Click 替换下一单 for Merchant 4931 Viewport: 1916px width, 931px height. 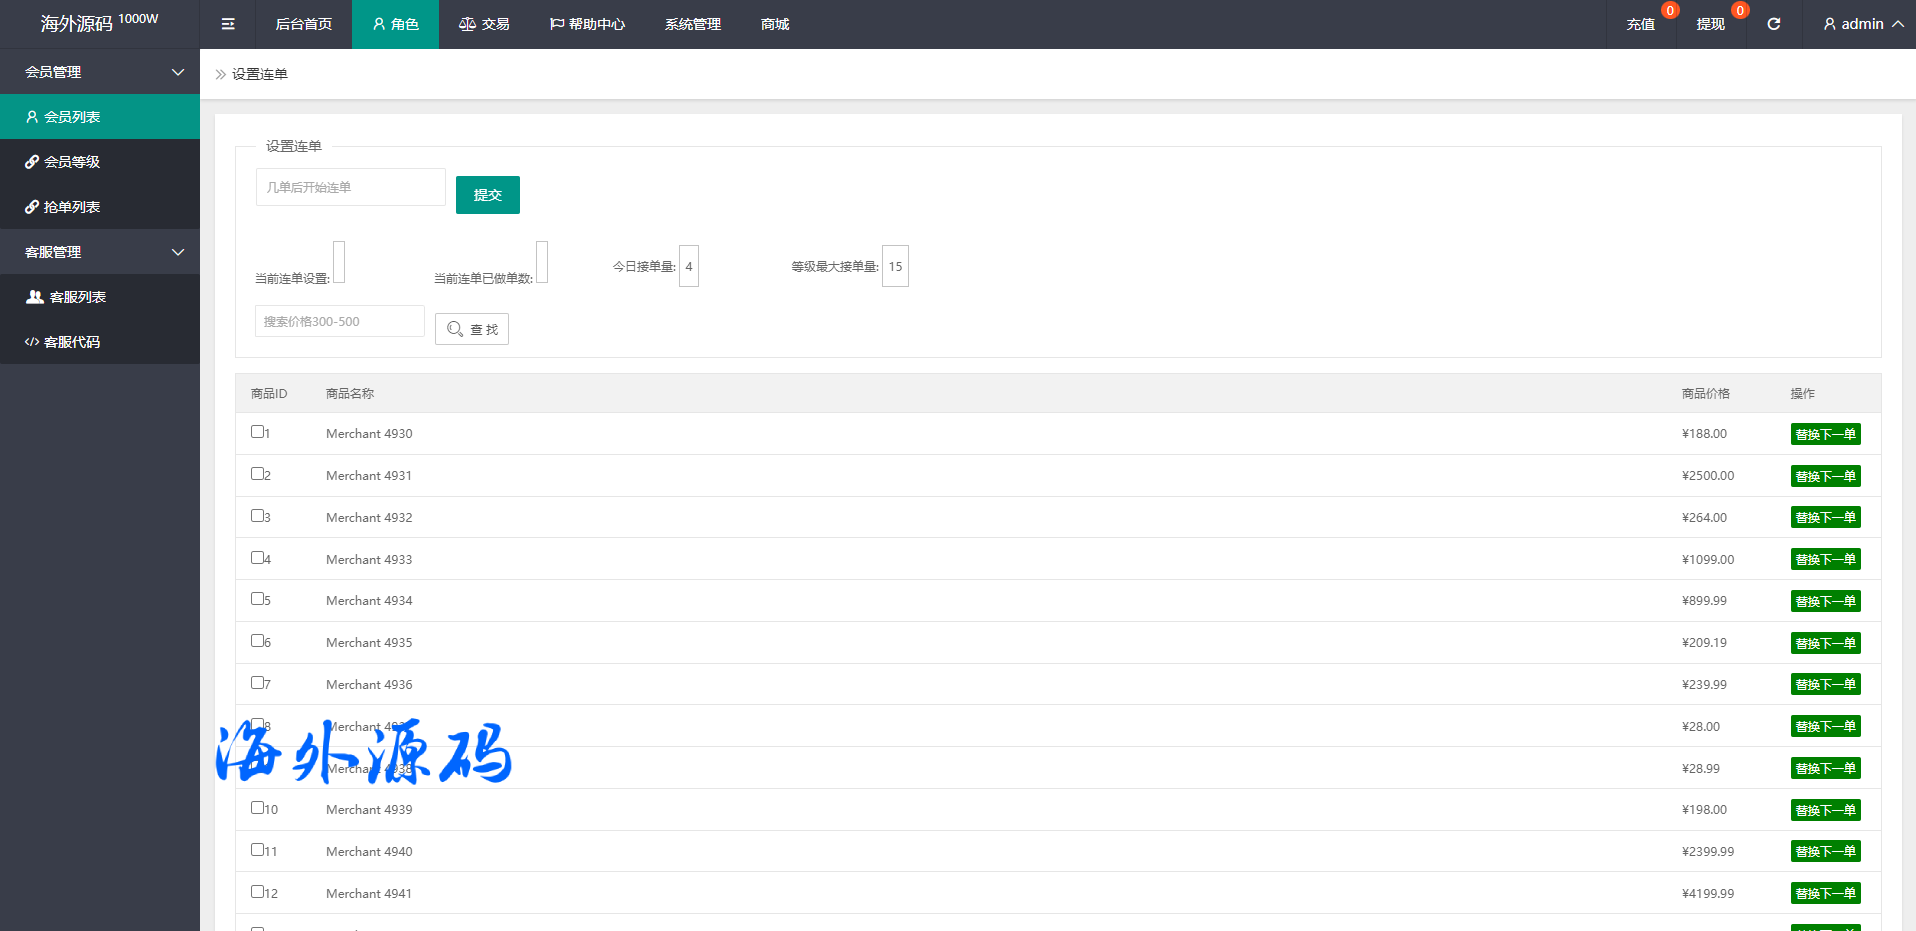(1825, 476)
